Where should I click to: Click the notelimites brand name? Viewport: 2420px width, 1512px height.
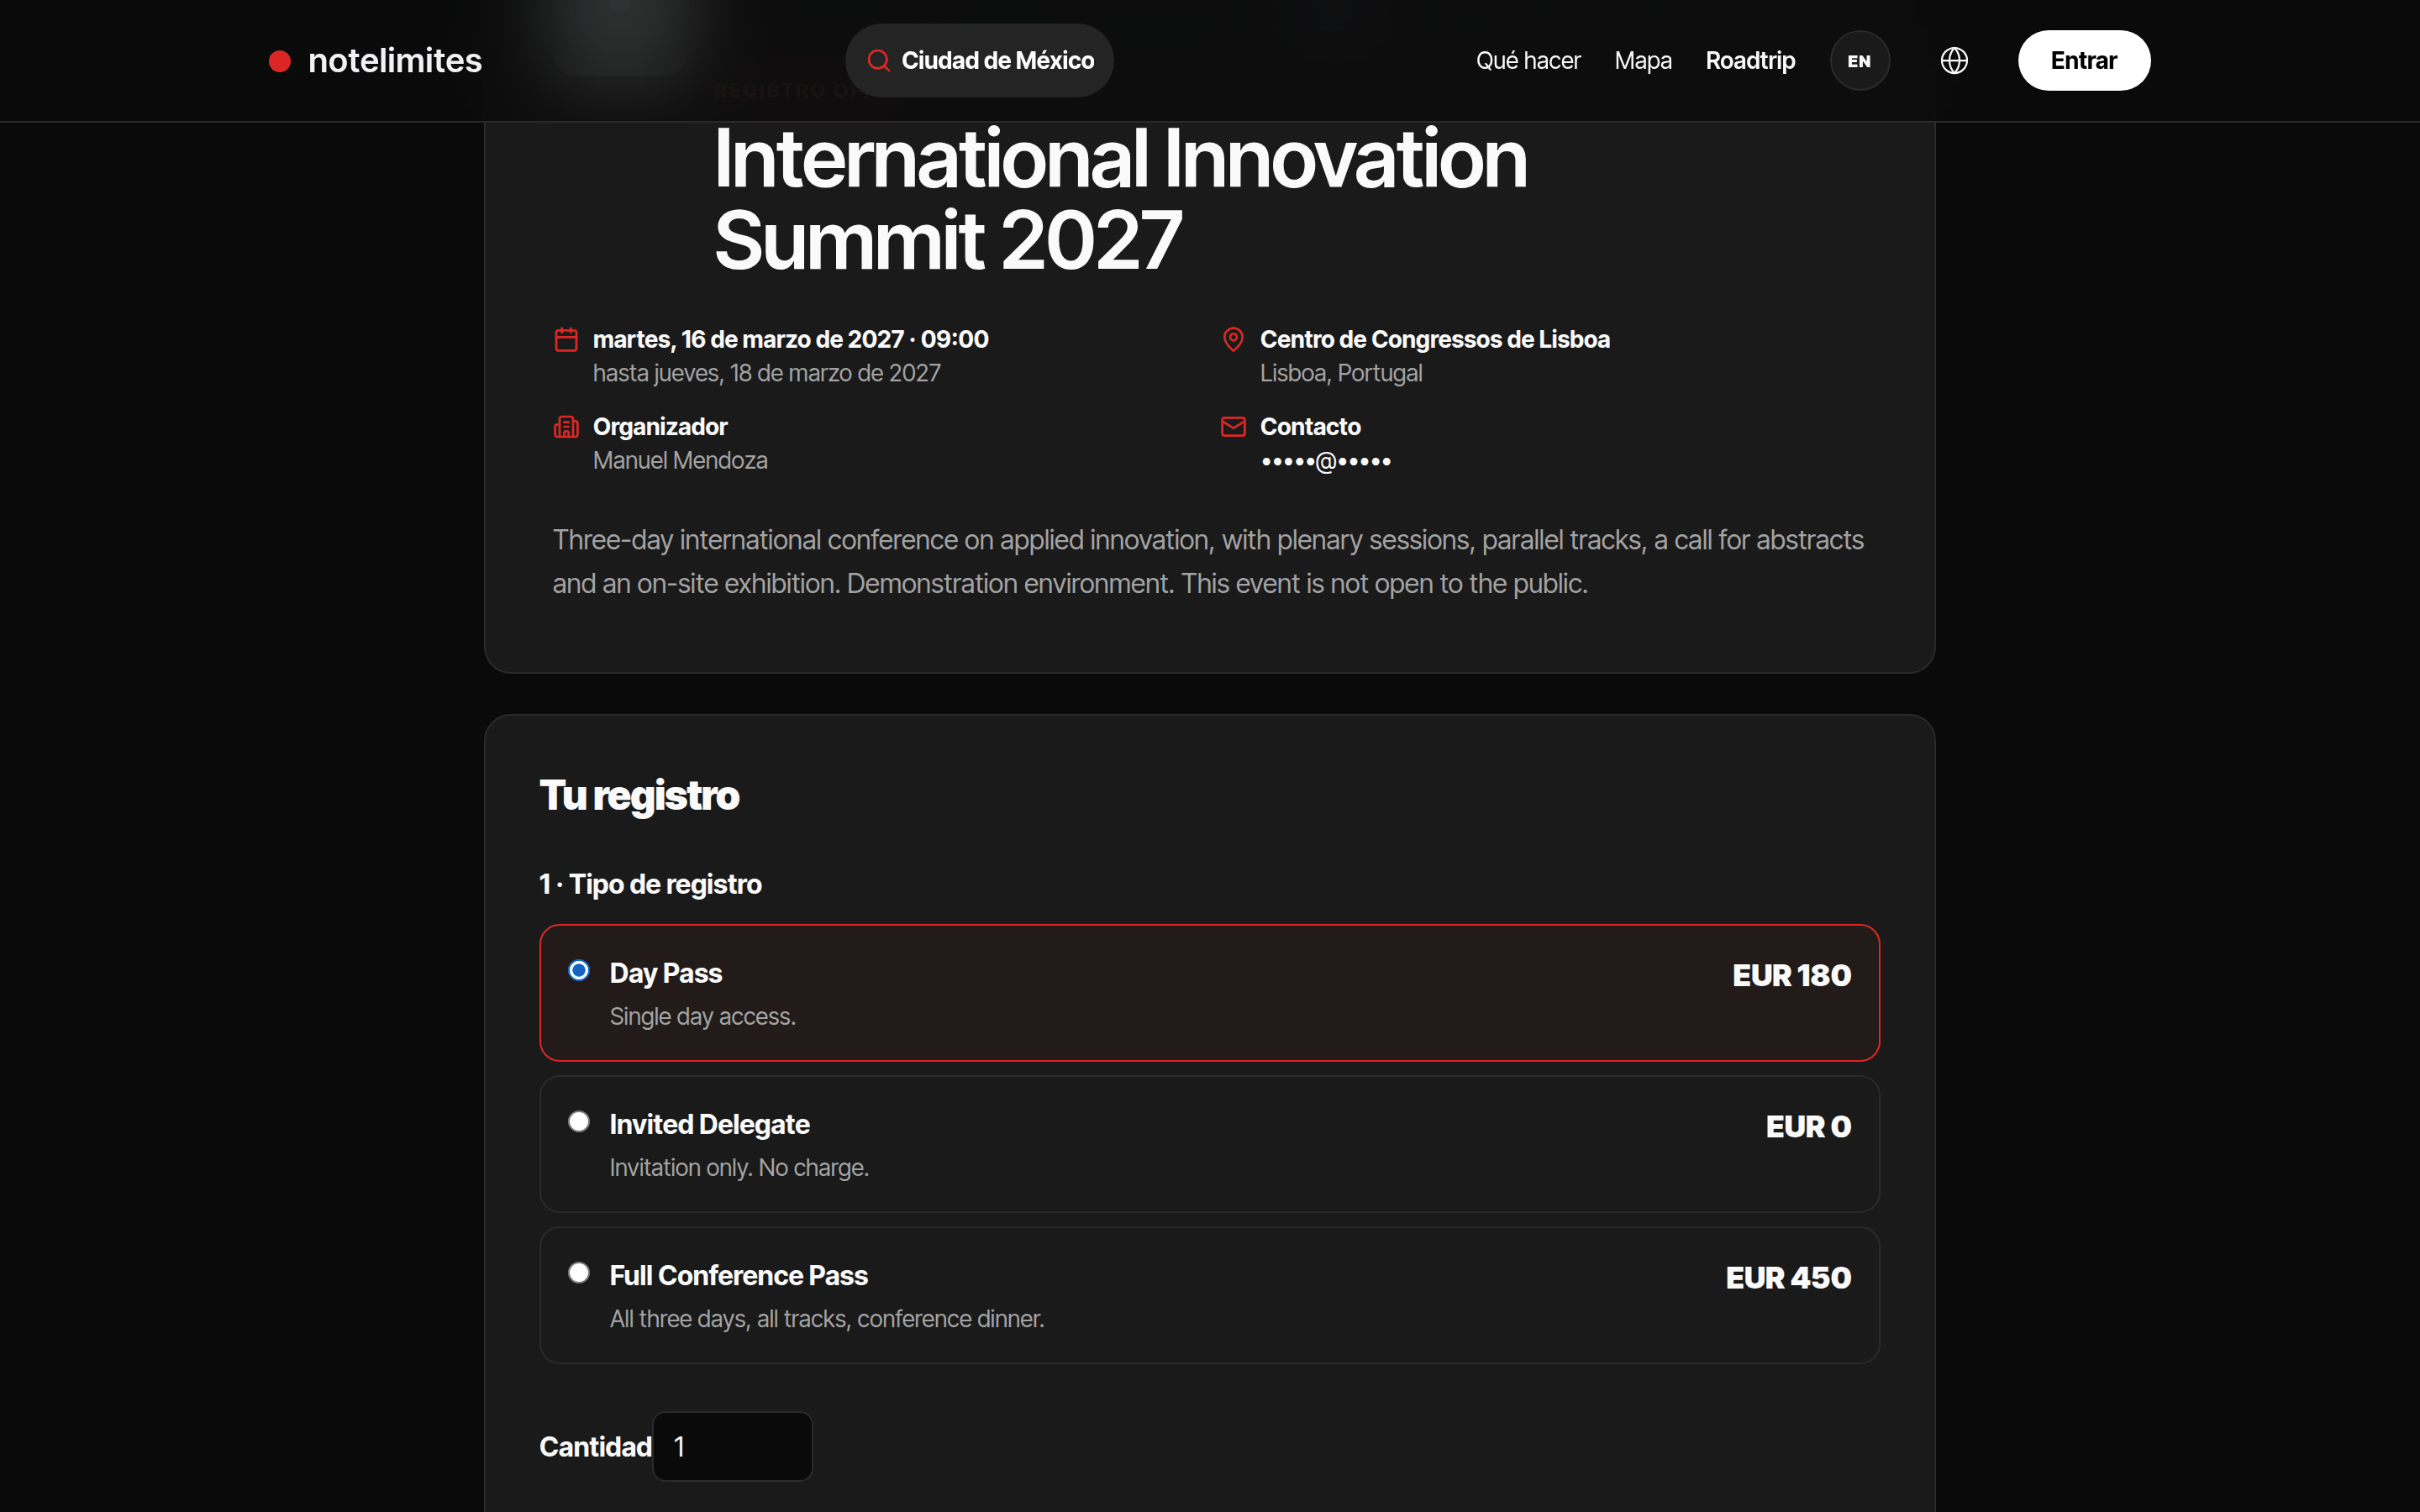395,61
